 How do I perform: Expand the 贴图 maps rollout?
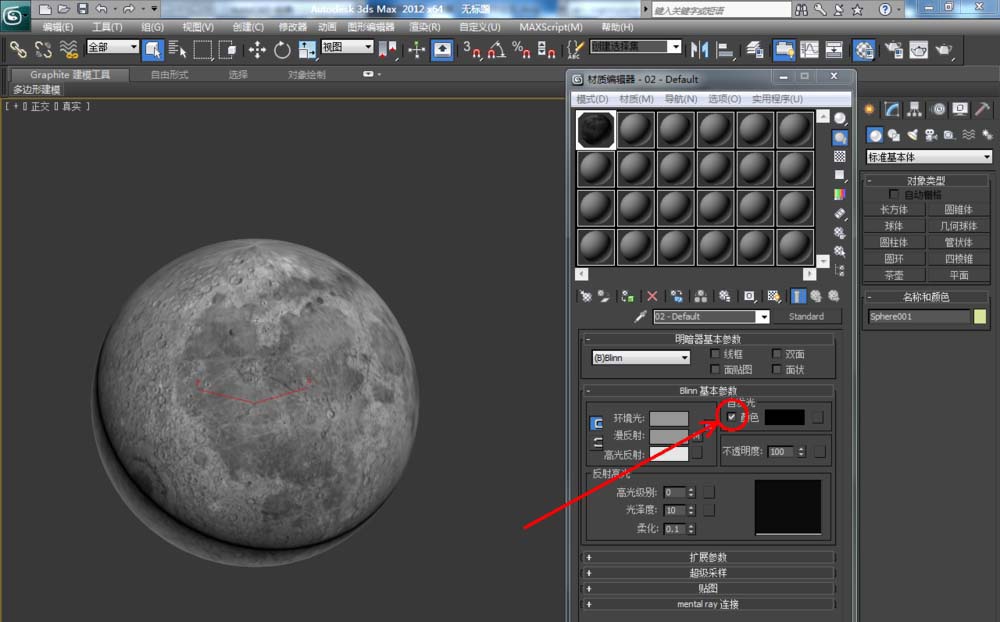708,589
